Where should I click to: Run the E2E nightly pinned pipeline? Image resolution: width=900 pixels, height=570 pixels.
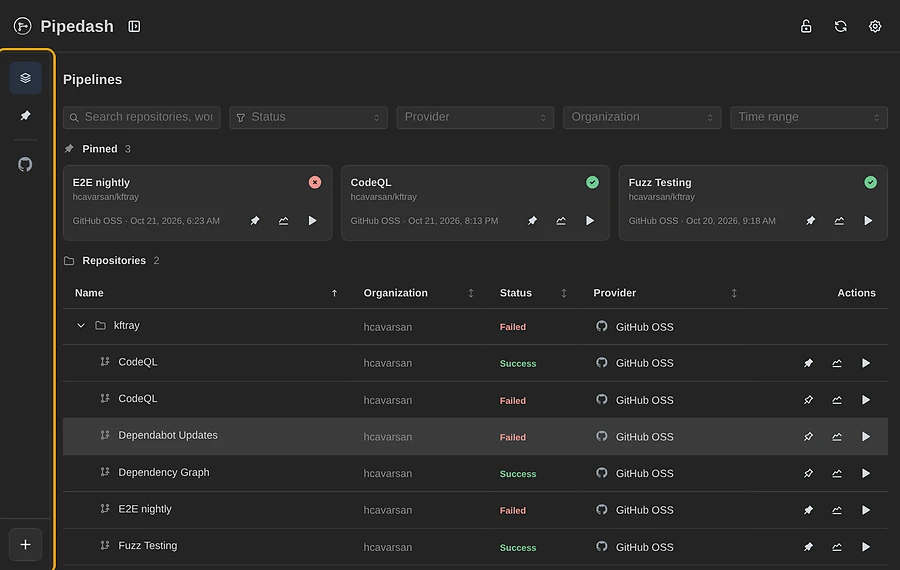click(312, 220)
